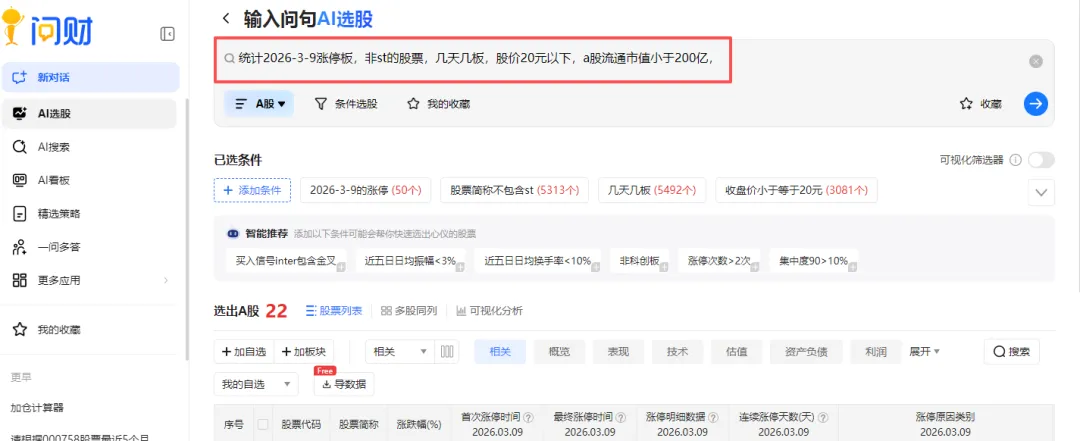Click 加板块 button
This screenshot has height=441, width=1080.
tap(304, 351)
